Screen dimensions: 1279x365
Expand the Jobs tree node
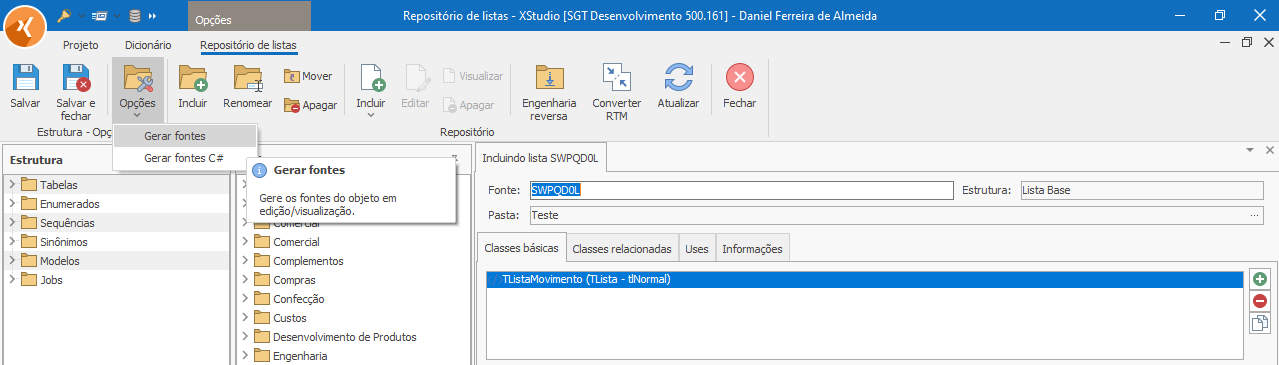point(12,280)
